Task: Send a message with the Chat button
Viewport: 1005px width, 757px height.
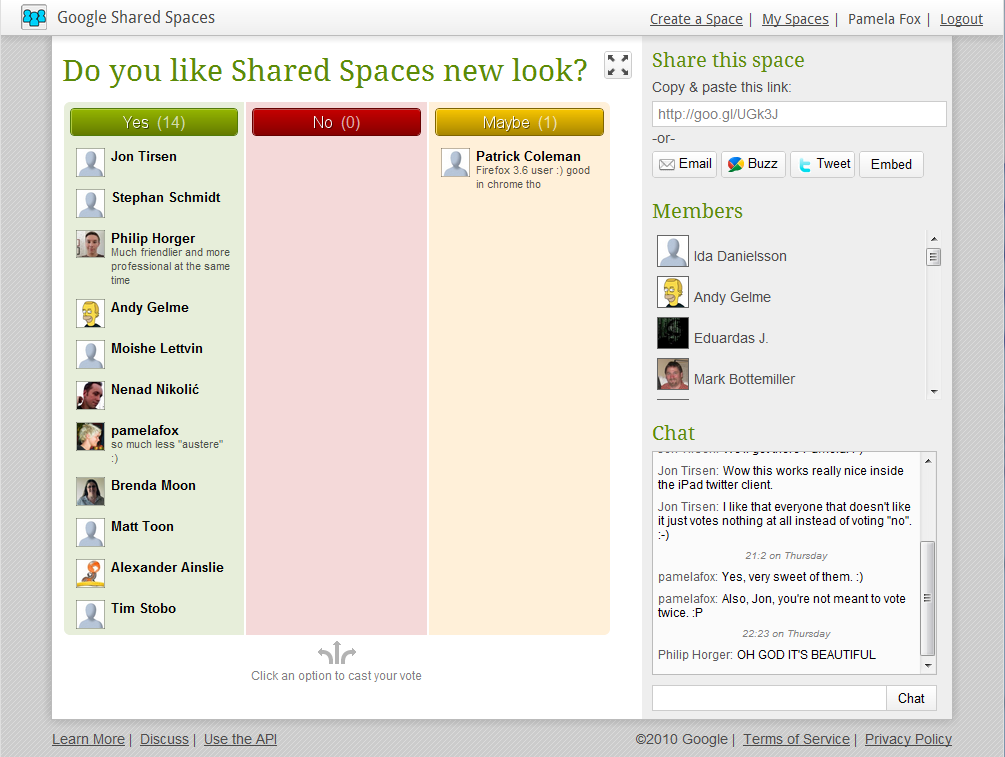Action: click(x=910, y=698)
